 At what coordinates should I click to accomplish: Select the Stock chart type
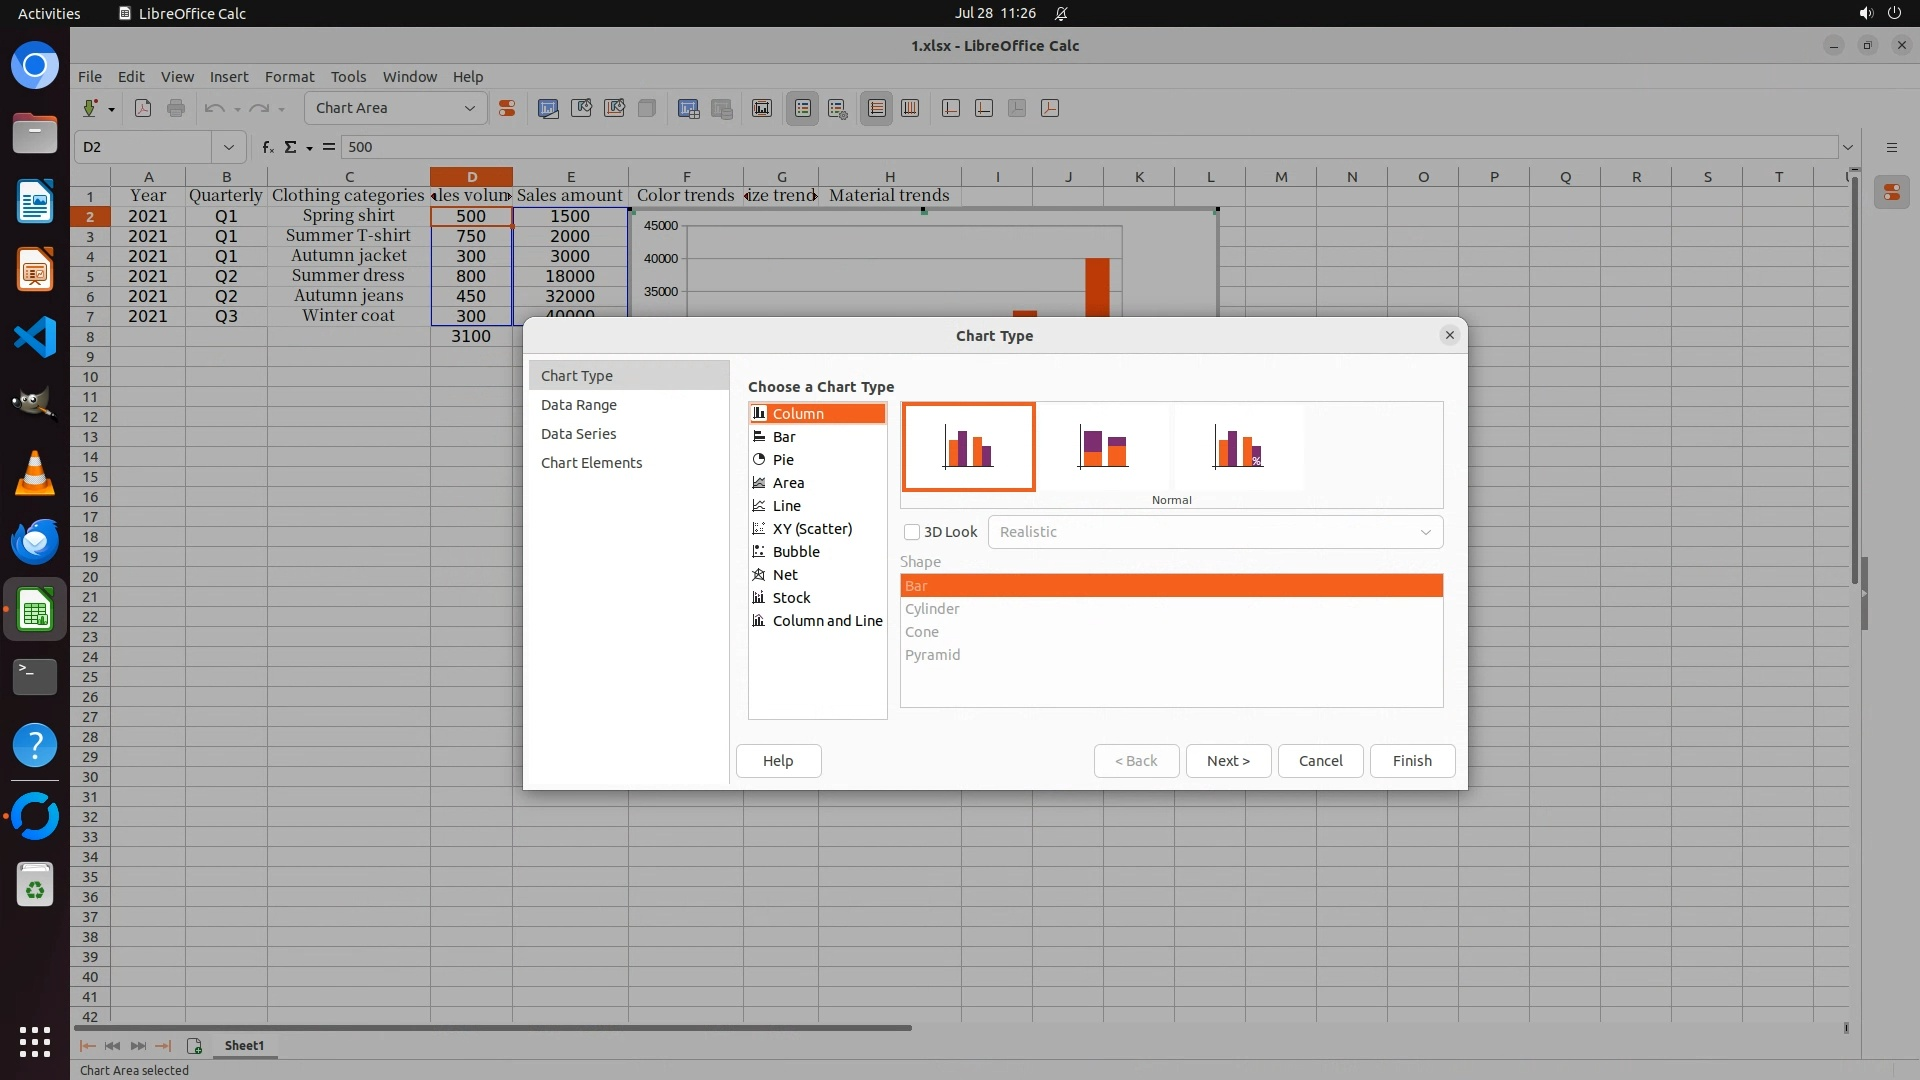pyautogui.click(x=791, y=598)
